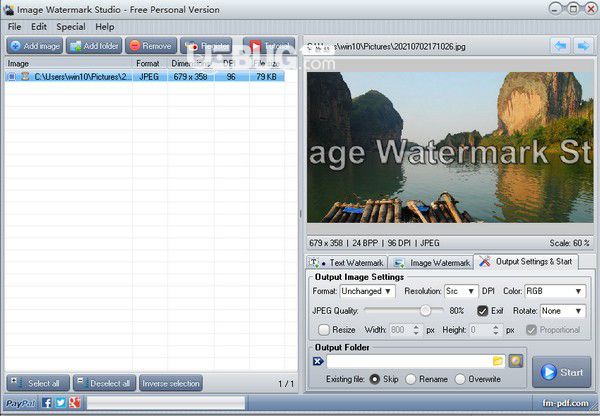Clear output folder with blue X icon
This screenshot has width=600, height=416.
(318, 361)
